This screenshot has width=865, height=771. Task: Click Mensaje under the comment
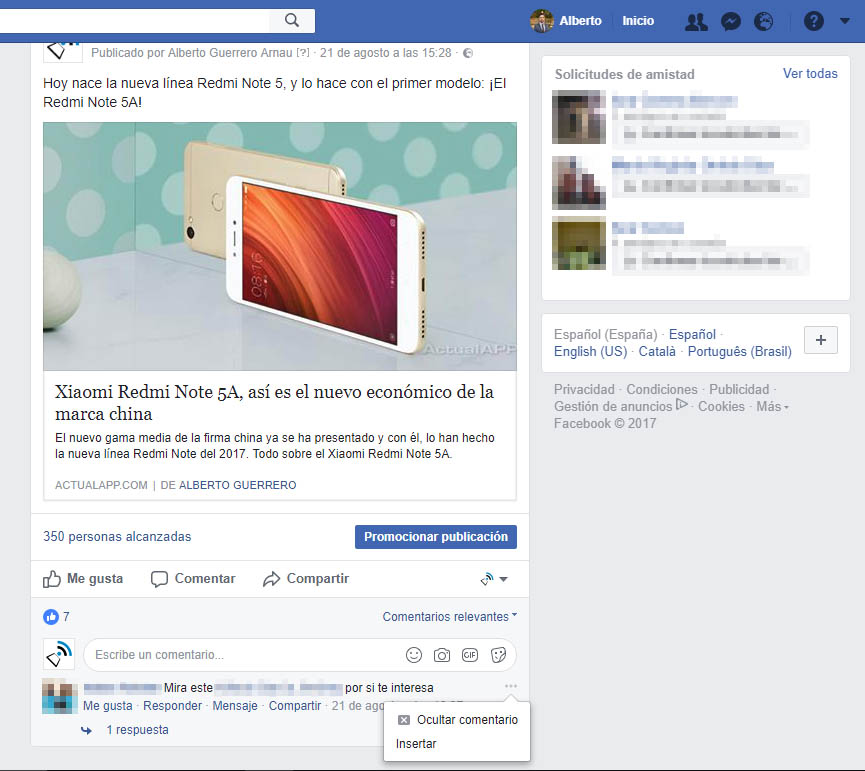tap(235, 706)
